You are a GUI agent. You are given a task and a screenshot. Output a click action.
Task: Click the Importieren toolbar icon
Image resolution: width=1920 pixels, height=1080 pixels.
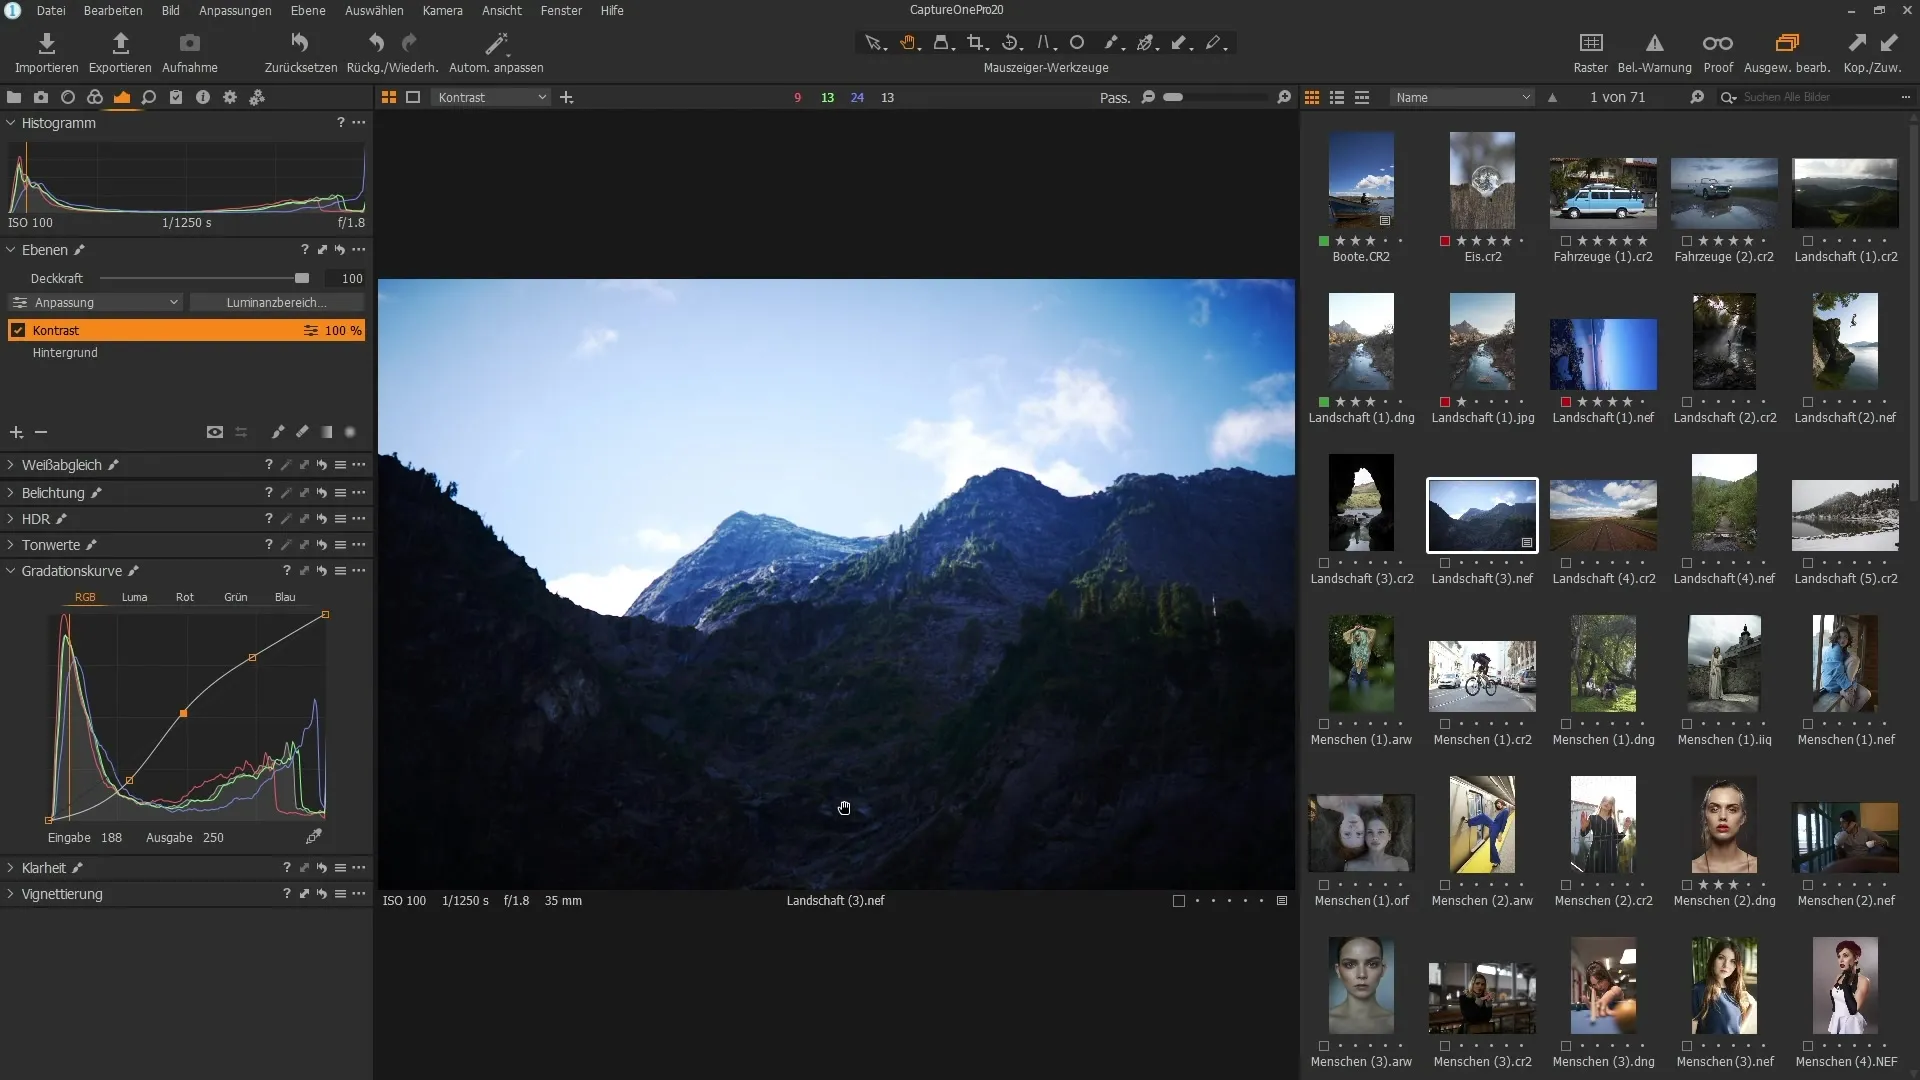(46, 43)
